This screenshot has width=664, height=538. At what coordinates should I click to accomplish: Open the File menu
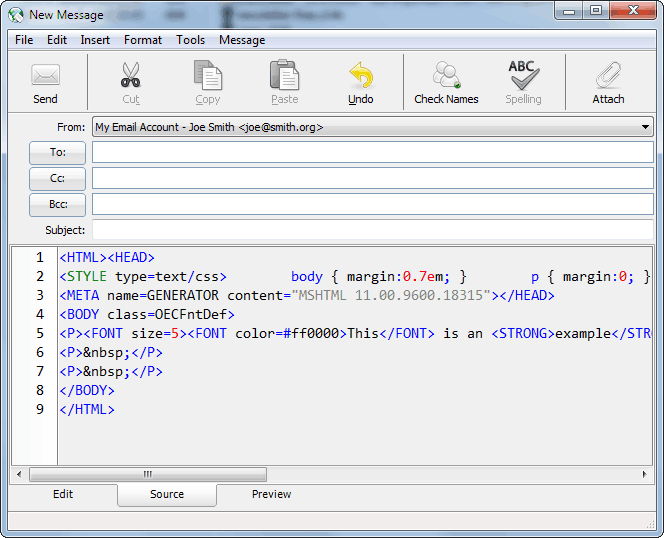24,40
